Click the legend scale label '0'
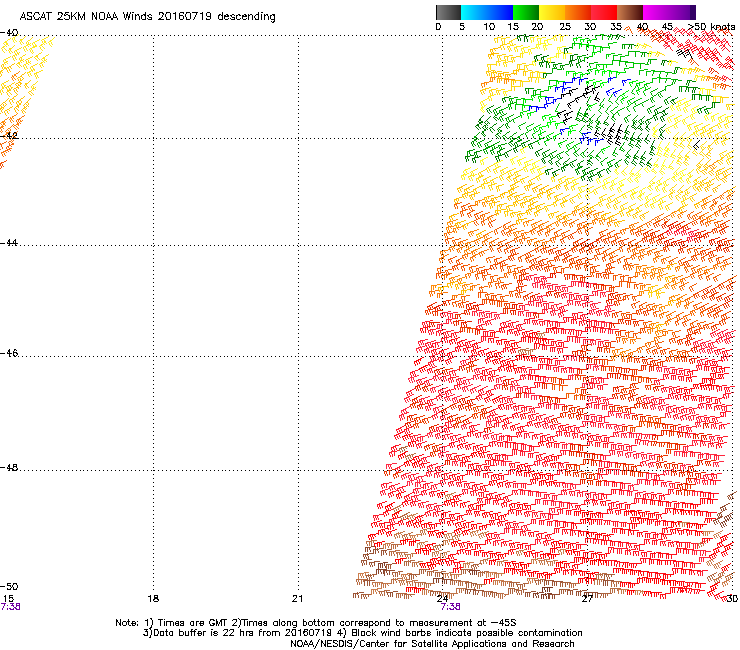 (x=438, y=27)
